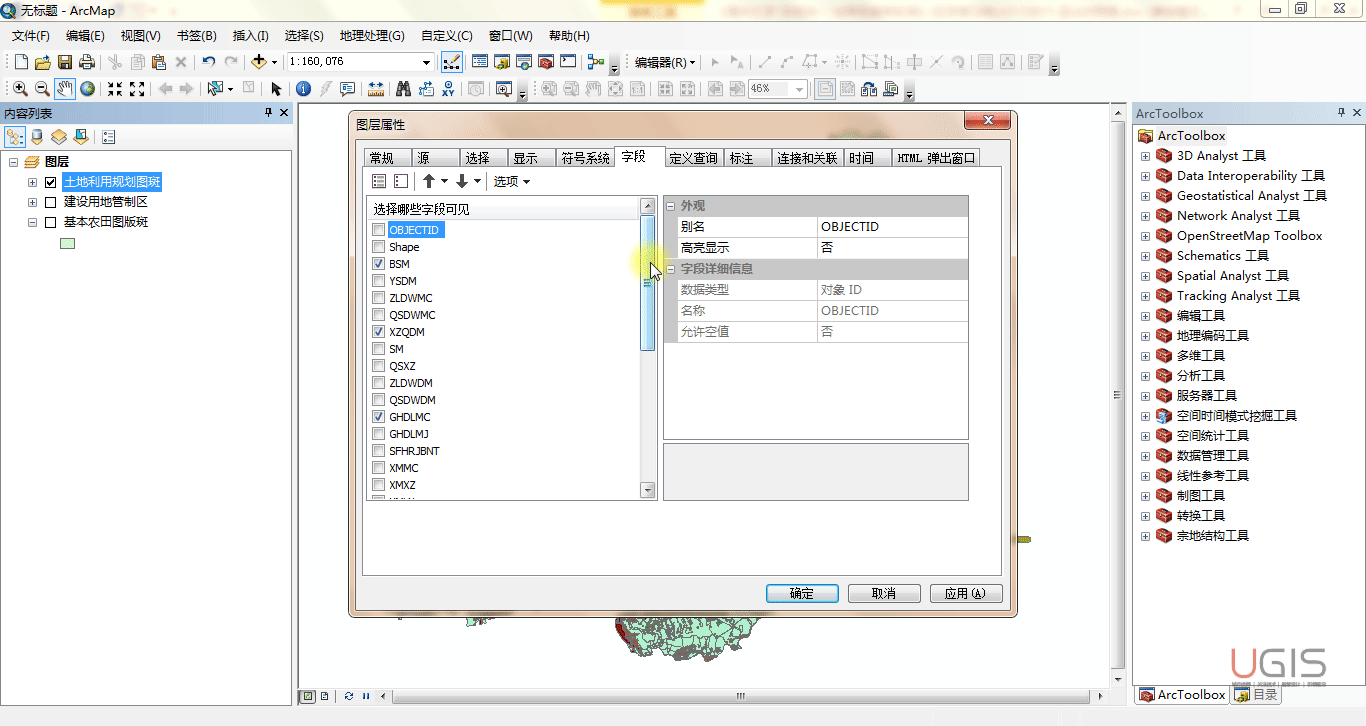Select the Identify tool
The width and height of the screenshot is (1366, 726).
[x=303, y=89]
